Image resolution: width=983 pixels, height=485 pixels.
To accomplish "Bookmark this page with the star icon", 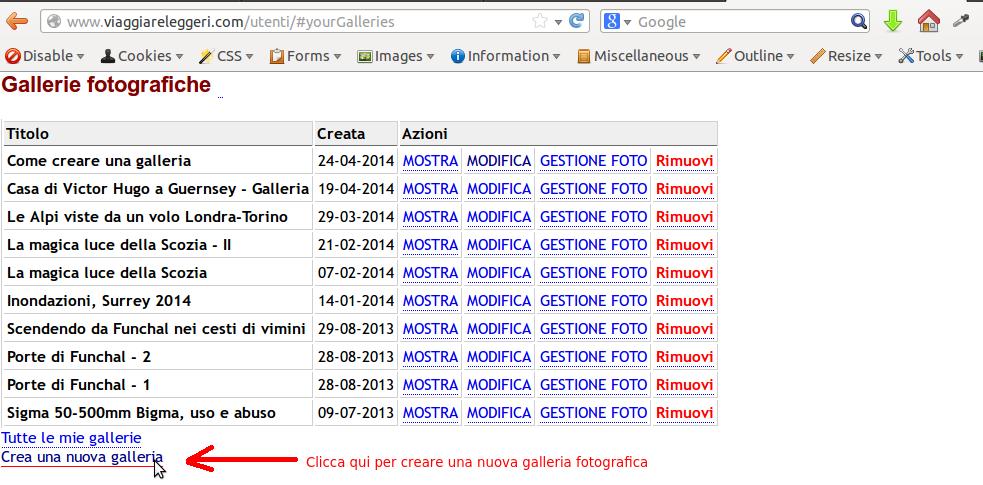I will click(540, 21).
